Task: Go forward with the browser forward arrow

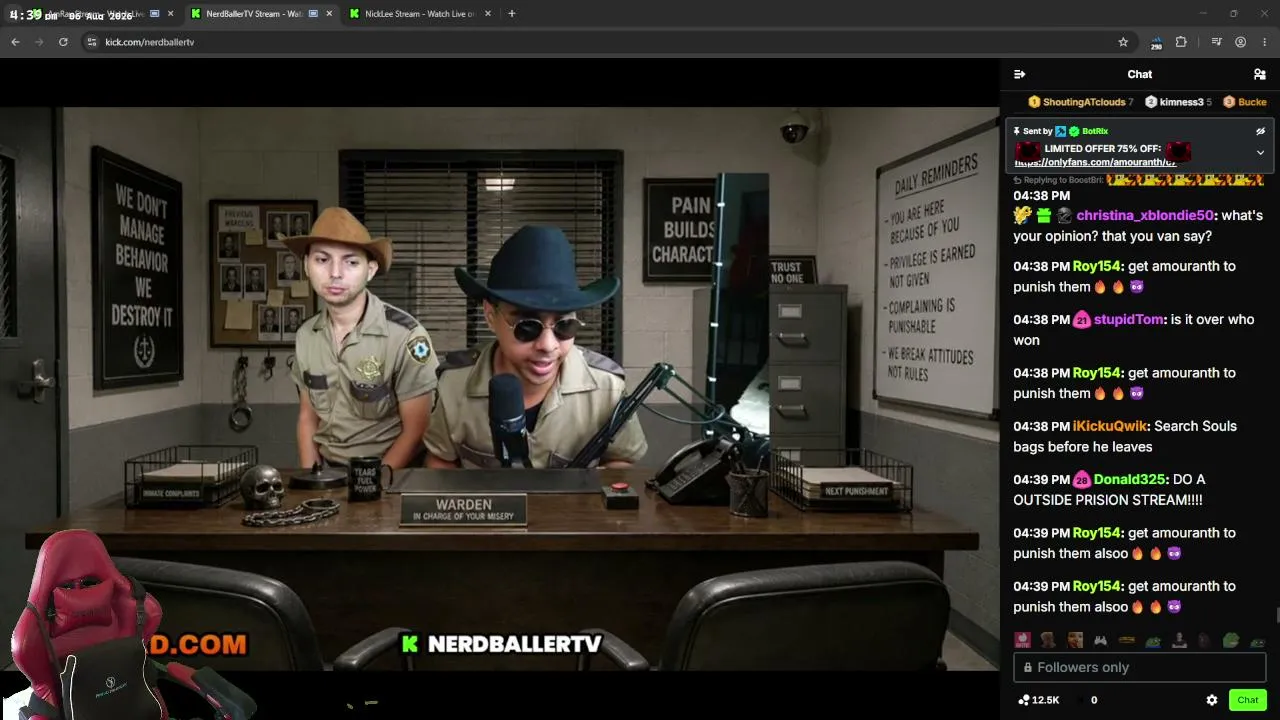Action: [39, 42]
